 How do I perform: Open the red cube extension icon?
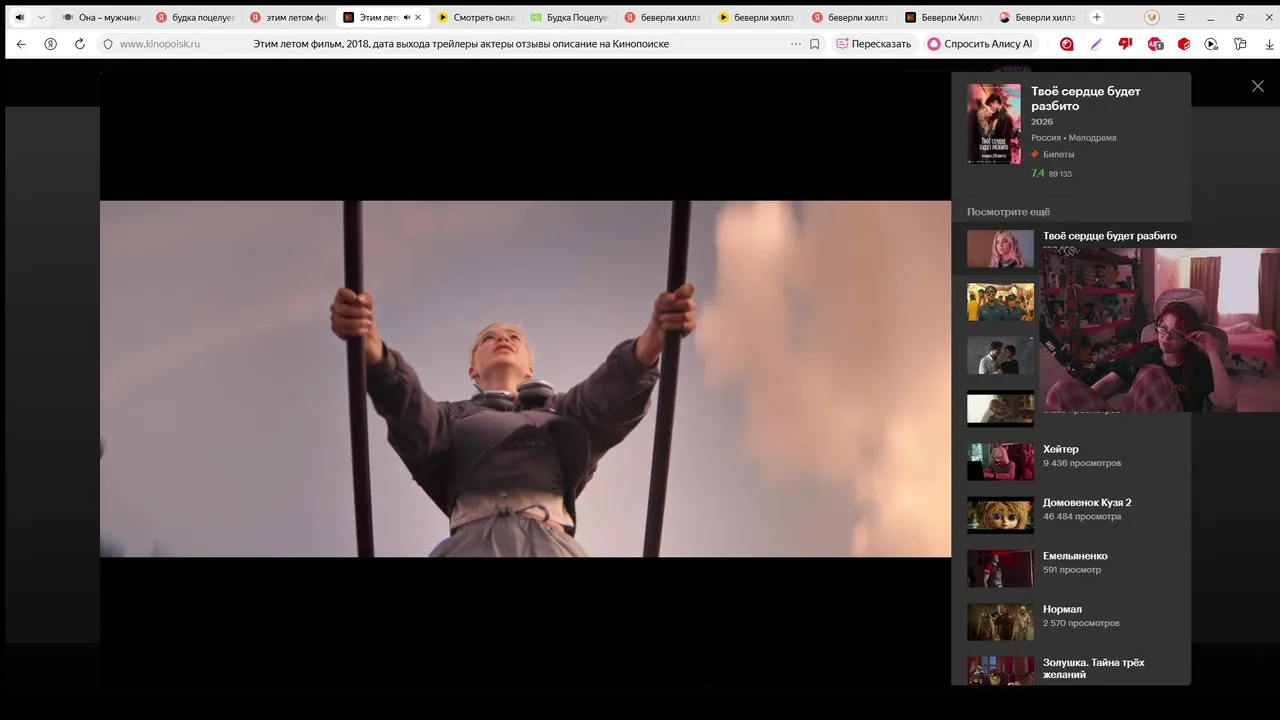pos(1184,44)
